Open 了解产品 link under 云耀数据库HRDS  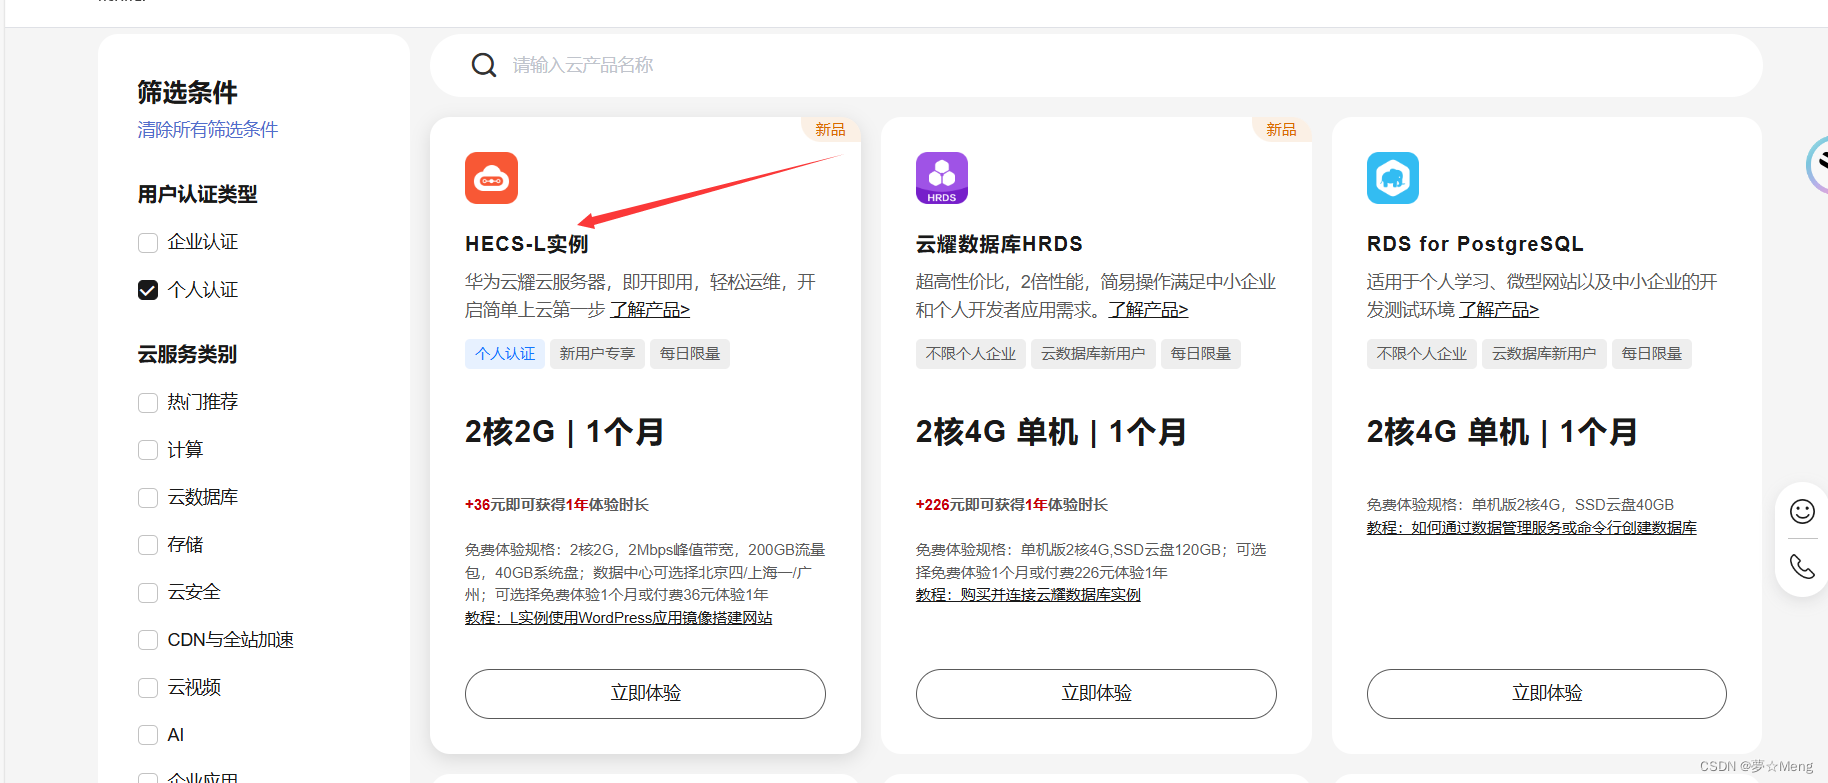click(x=1148, y=310)
